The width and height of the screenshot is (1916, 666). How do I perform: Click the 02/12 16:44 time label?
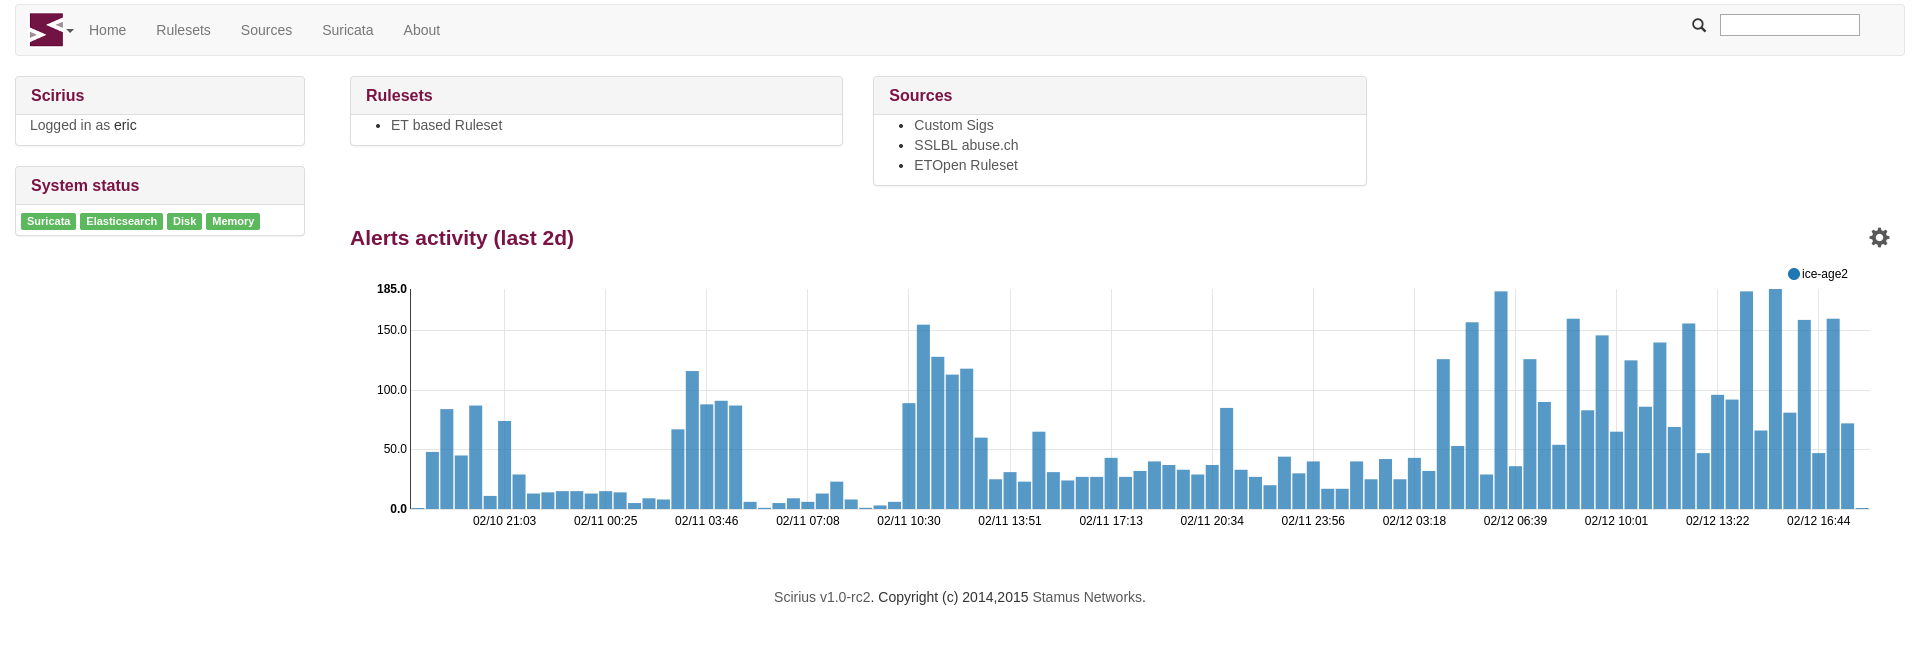point(1818,521)
